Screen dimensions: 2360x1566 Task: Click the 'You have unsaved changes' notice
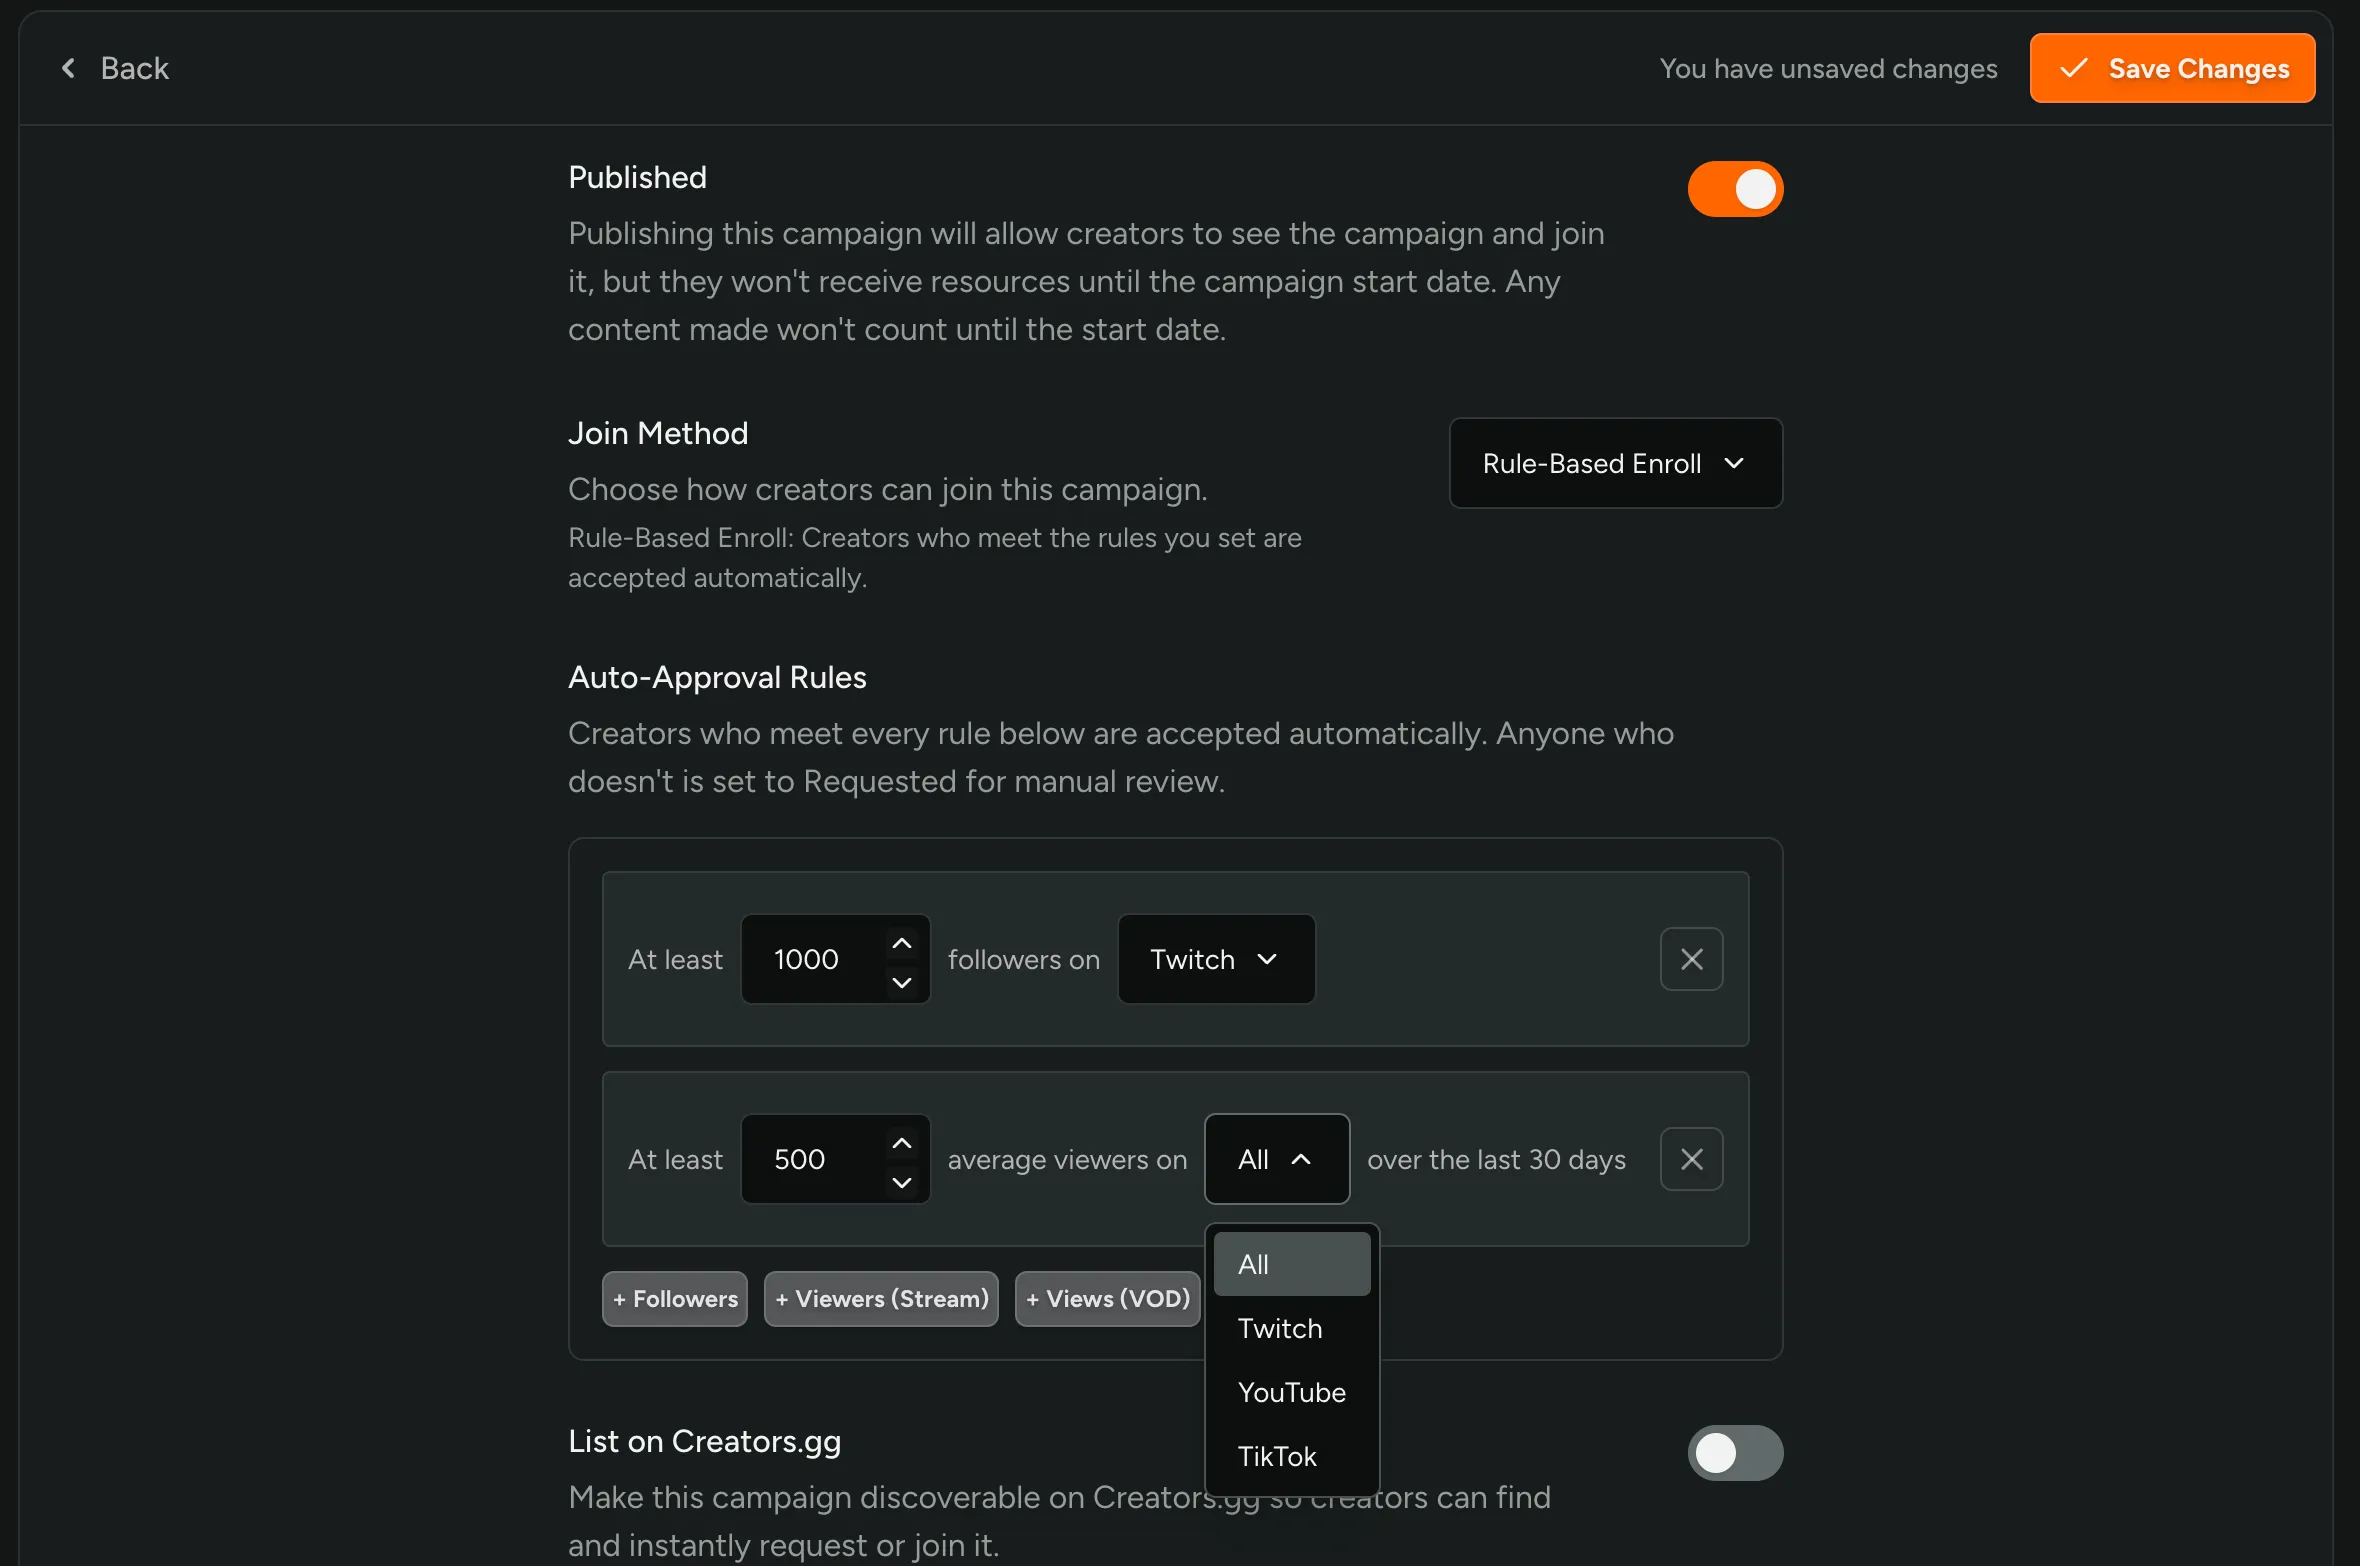pos(1828,68)
